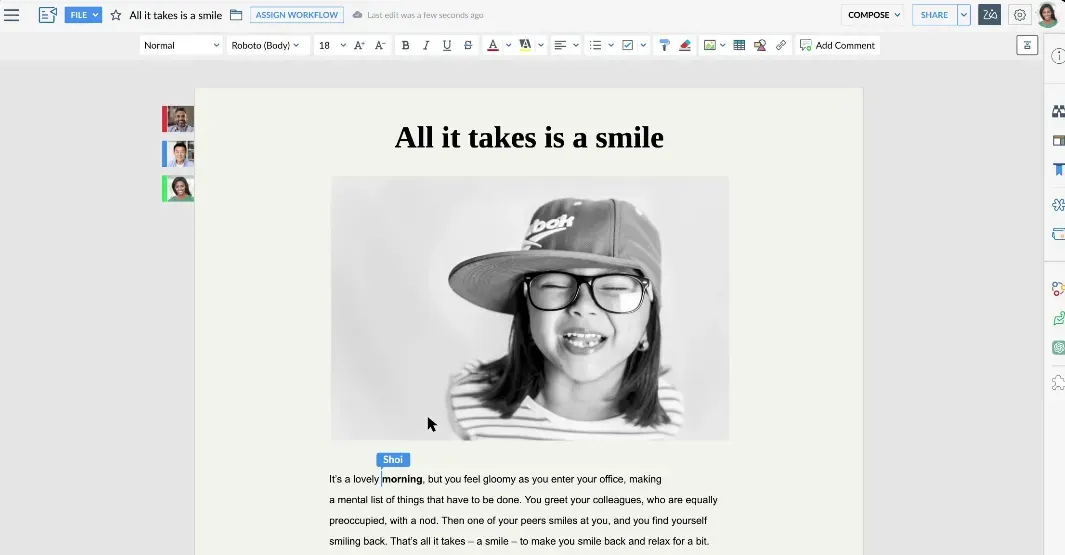Click the strikethrough icon
Screen dimensions: 1065x555
pos(468,45)
